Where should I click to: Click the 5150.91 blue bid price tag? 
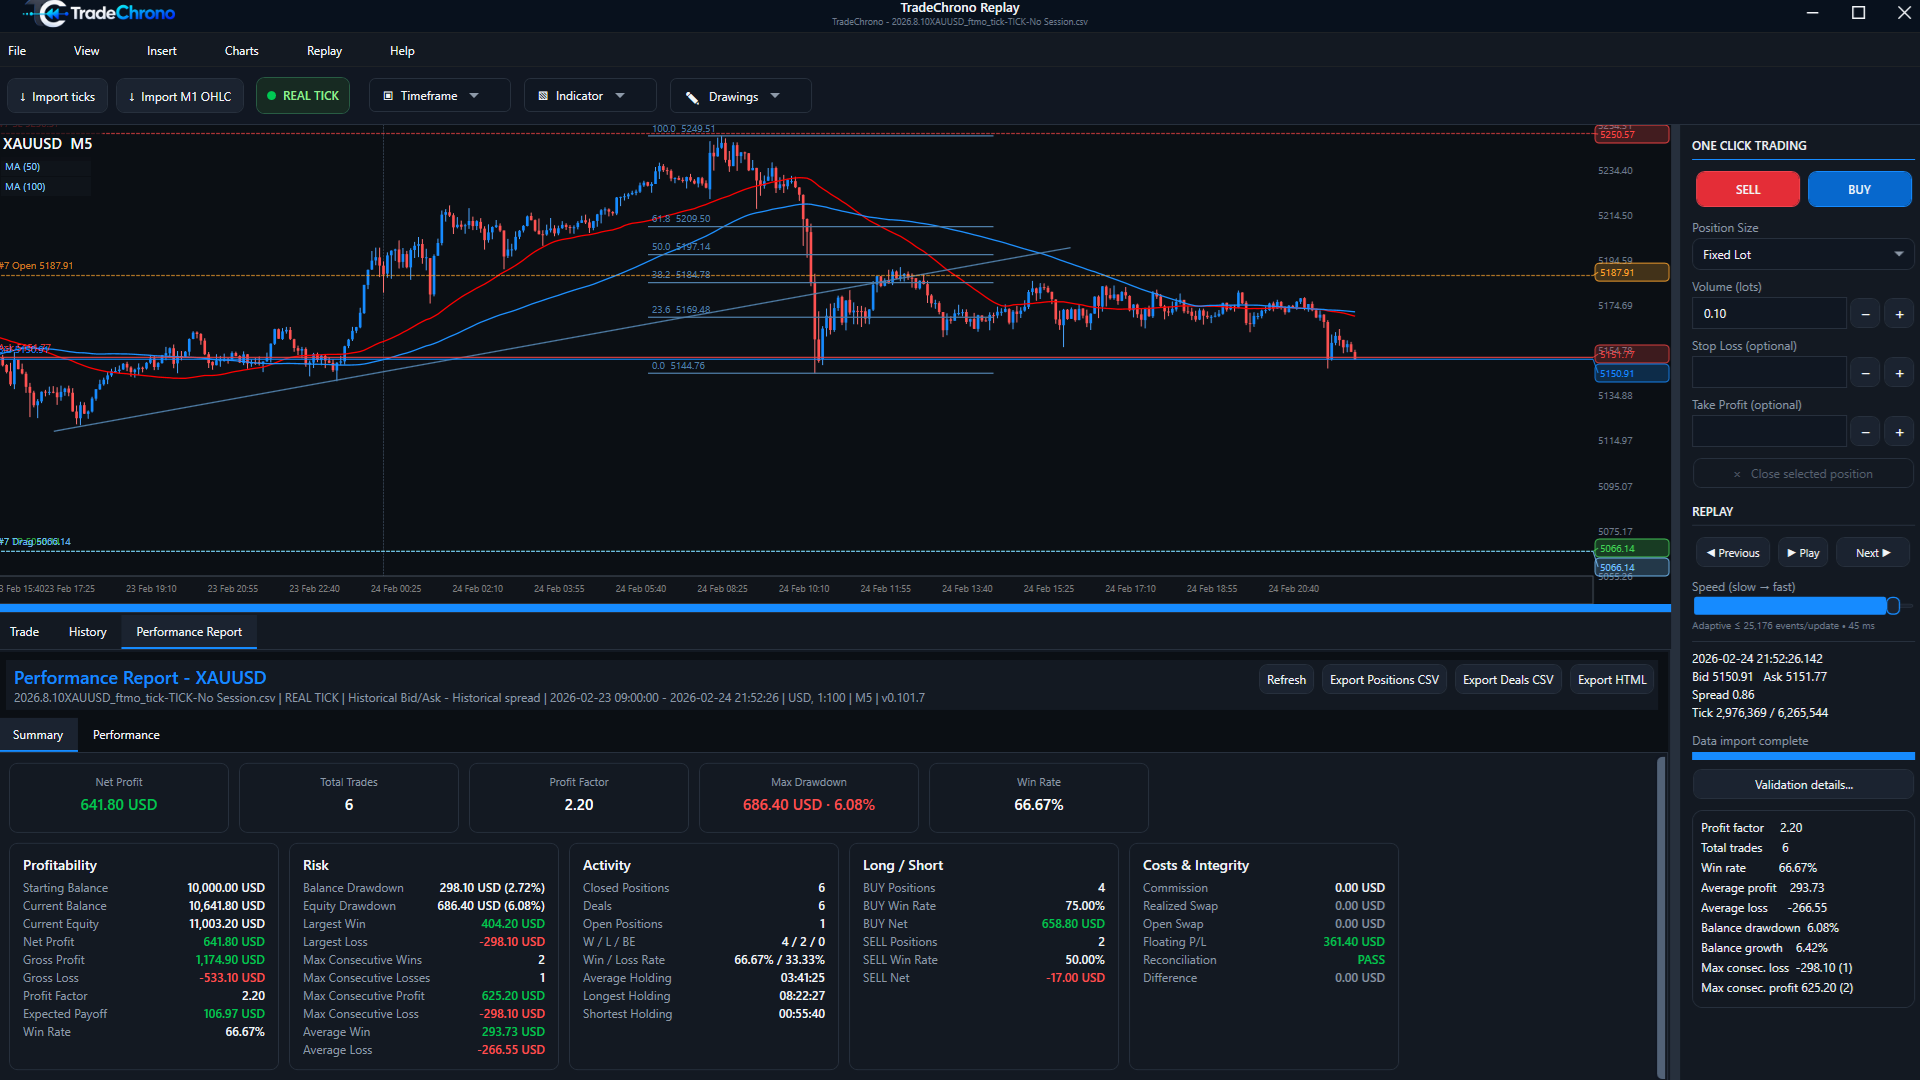(x=1631, y=374)
